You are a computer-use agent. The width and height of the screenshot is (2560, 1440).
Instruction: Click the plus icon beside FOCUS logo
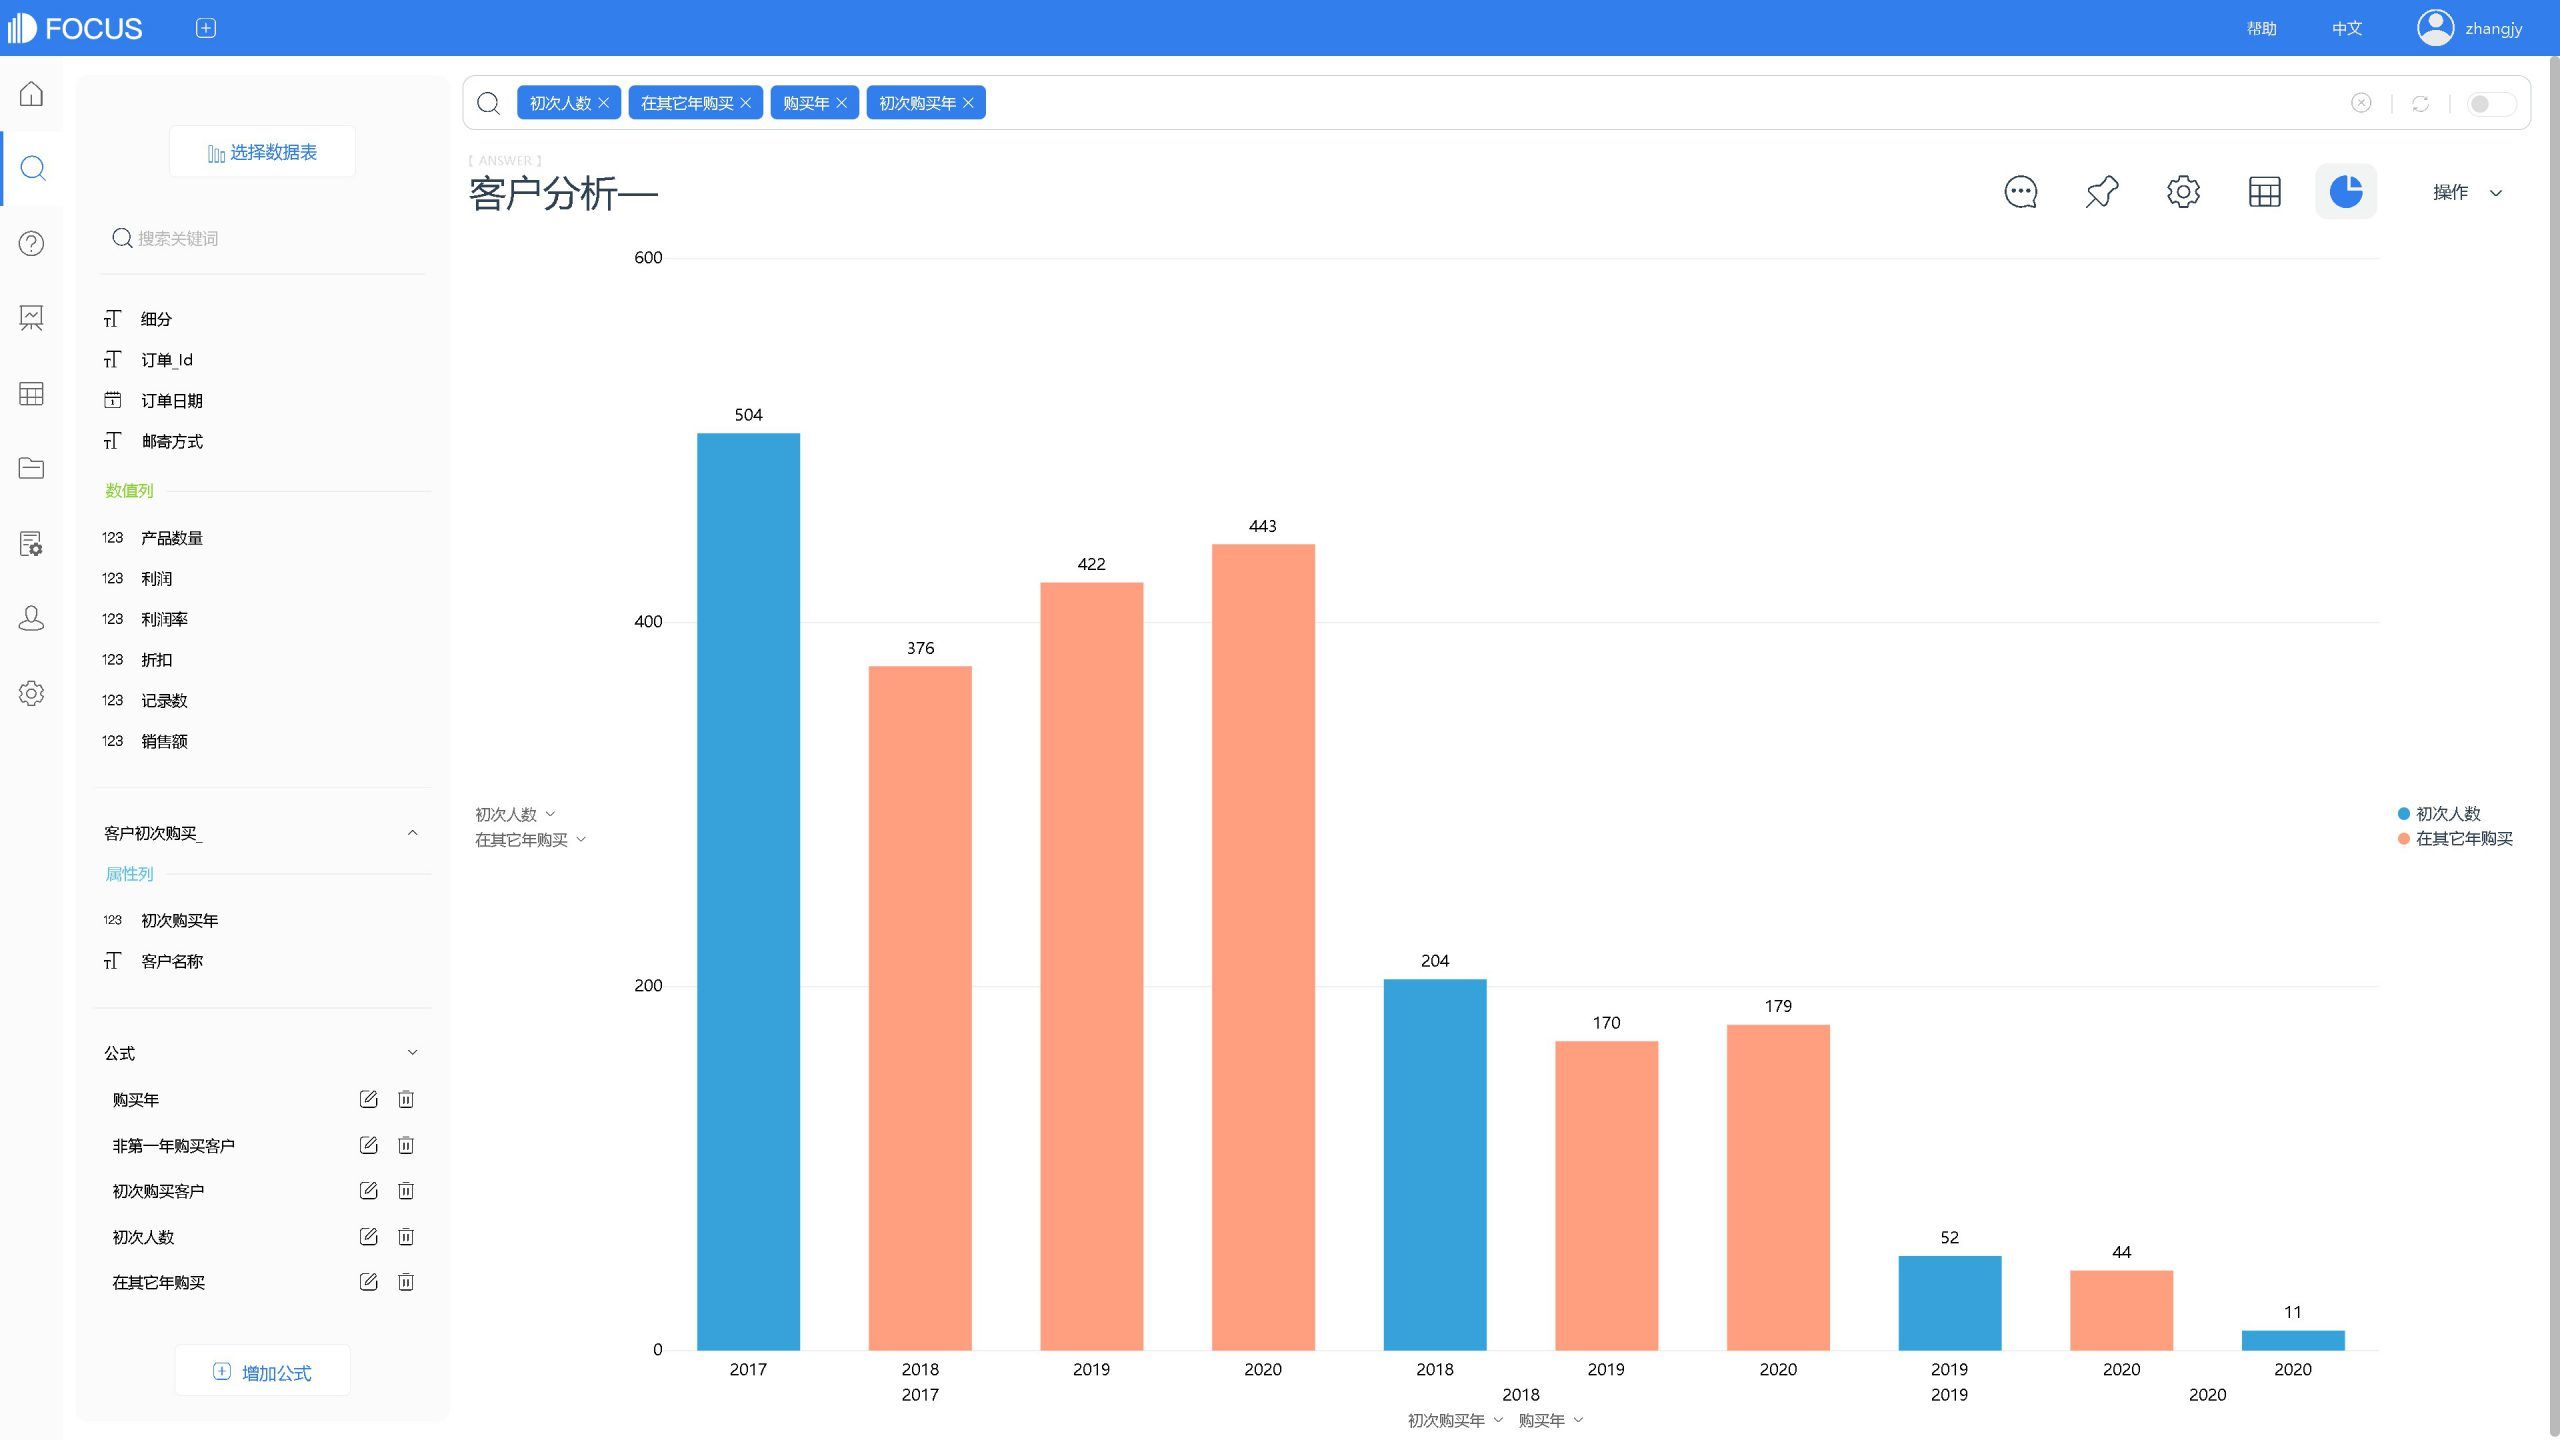click(x=206, y=28)
